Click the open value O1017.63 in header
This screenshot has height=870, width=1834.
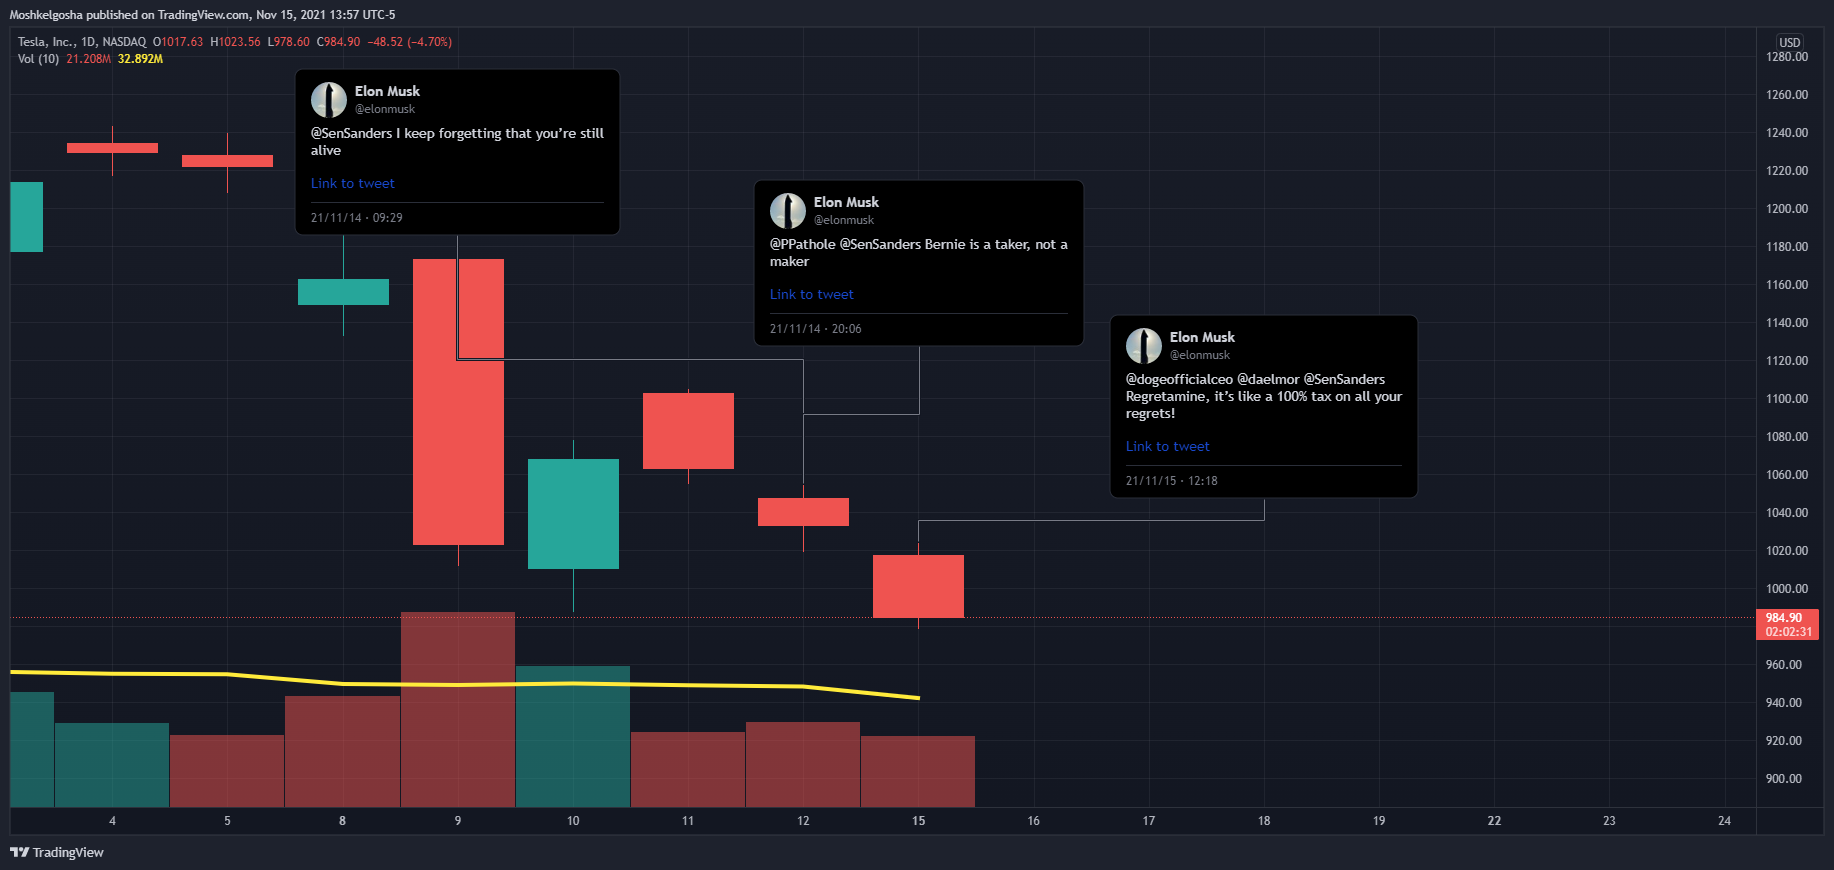[178, 42]
